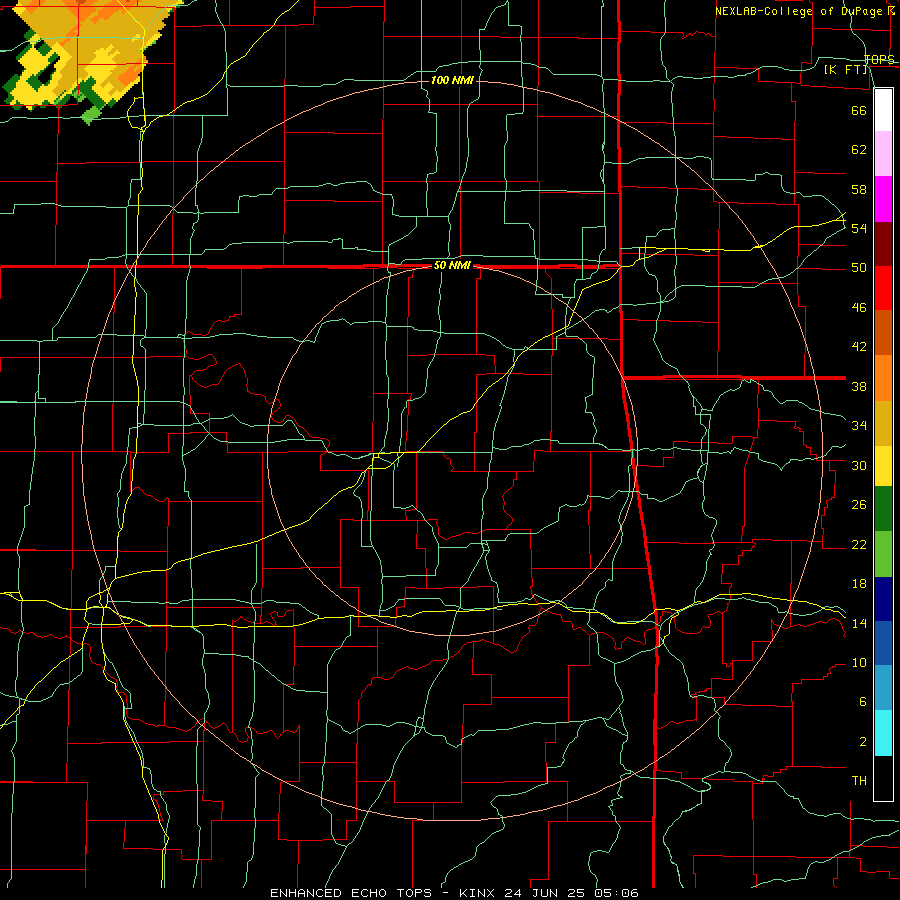Pick the light blue legend swatch
Image resolution: width=900 pixels, height=900 pixels.
point(883,688)
